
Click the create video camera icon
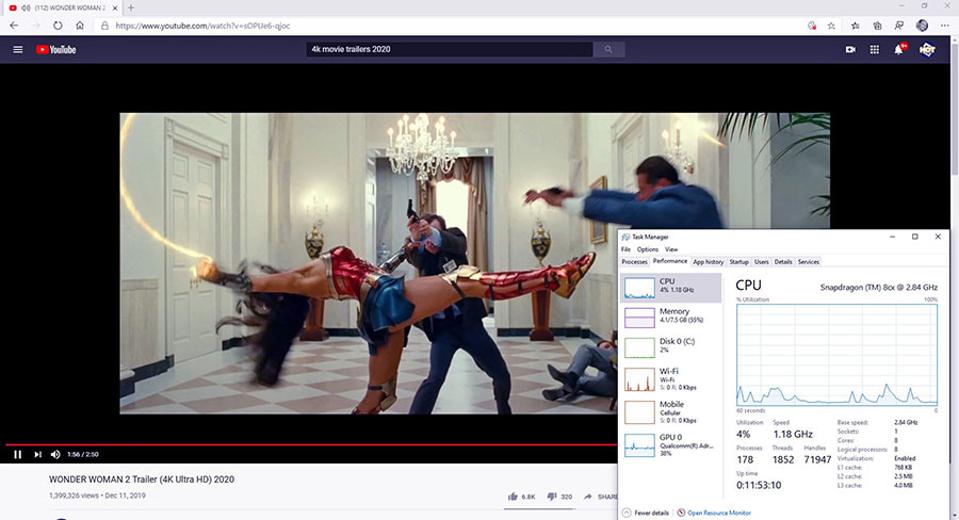click(850, 49)
